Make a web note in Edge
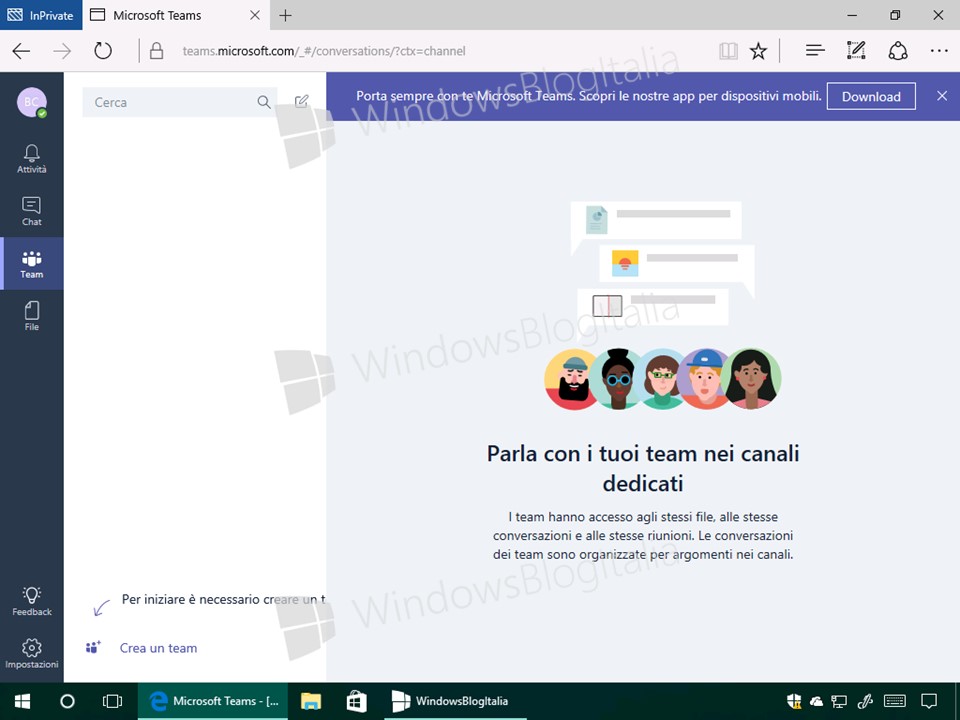This screenshot has height=720, width=960. (x=856, y=51)
